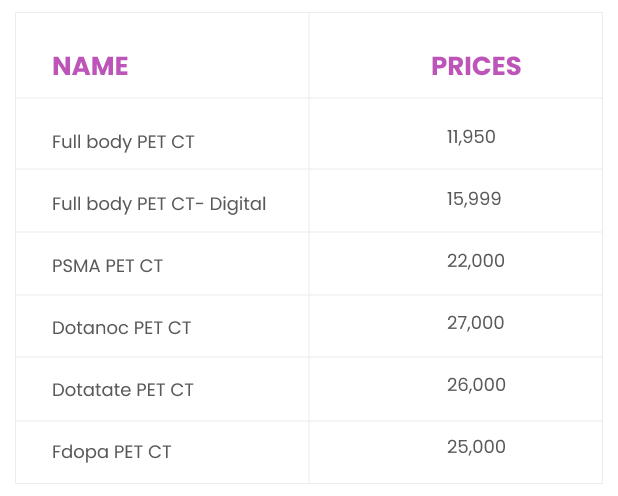Viewport: 618px width, 496px height.
Task: Select the Dotanoc PET CT entry
Action: pyautogui.click(x=121, y=328)
